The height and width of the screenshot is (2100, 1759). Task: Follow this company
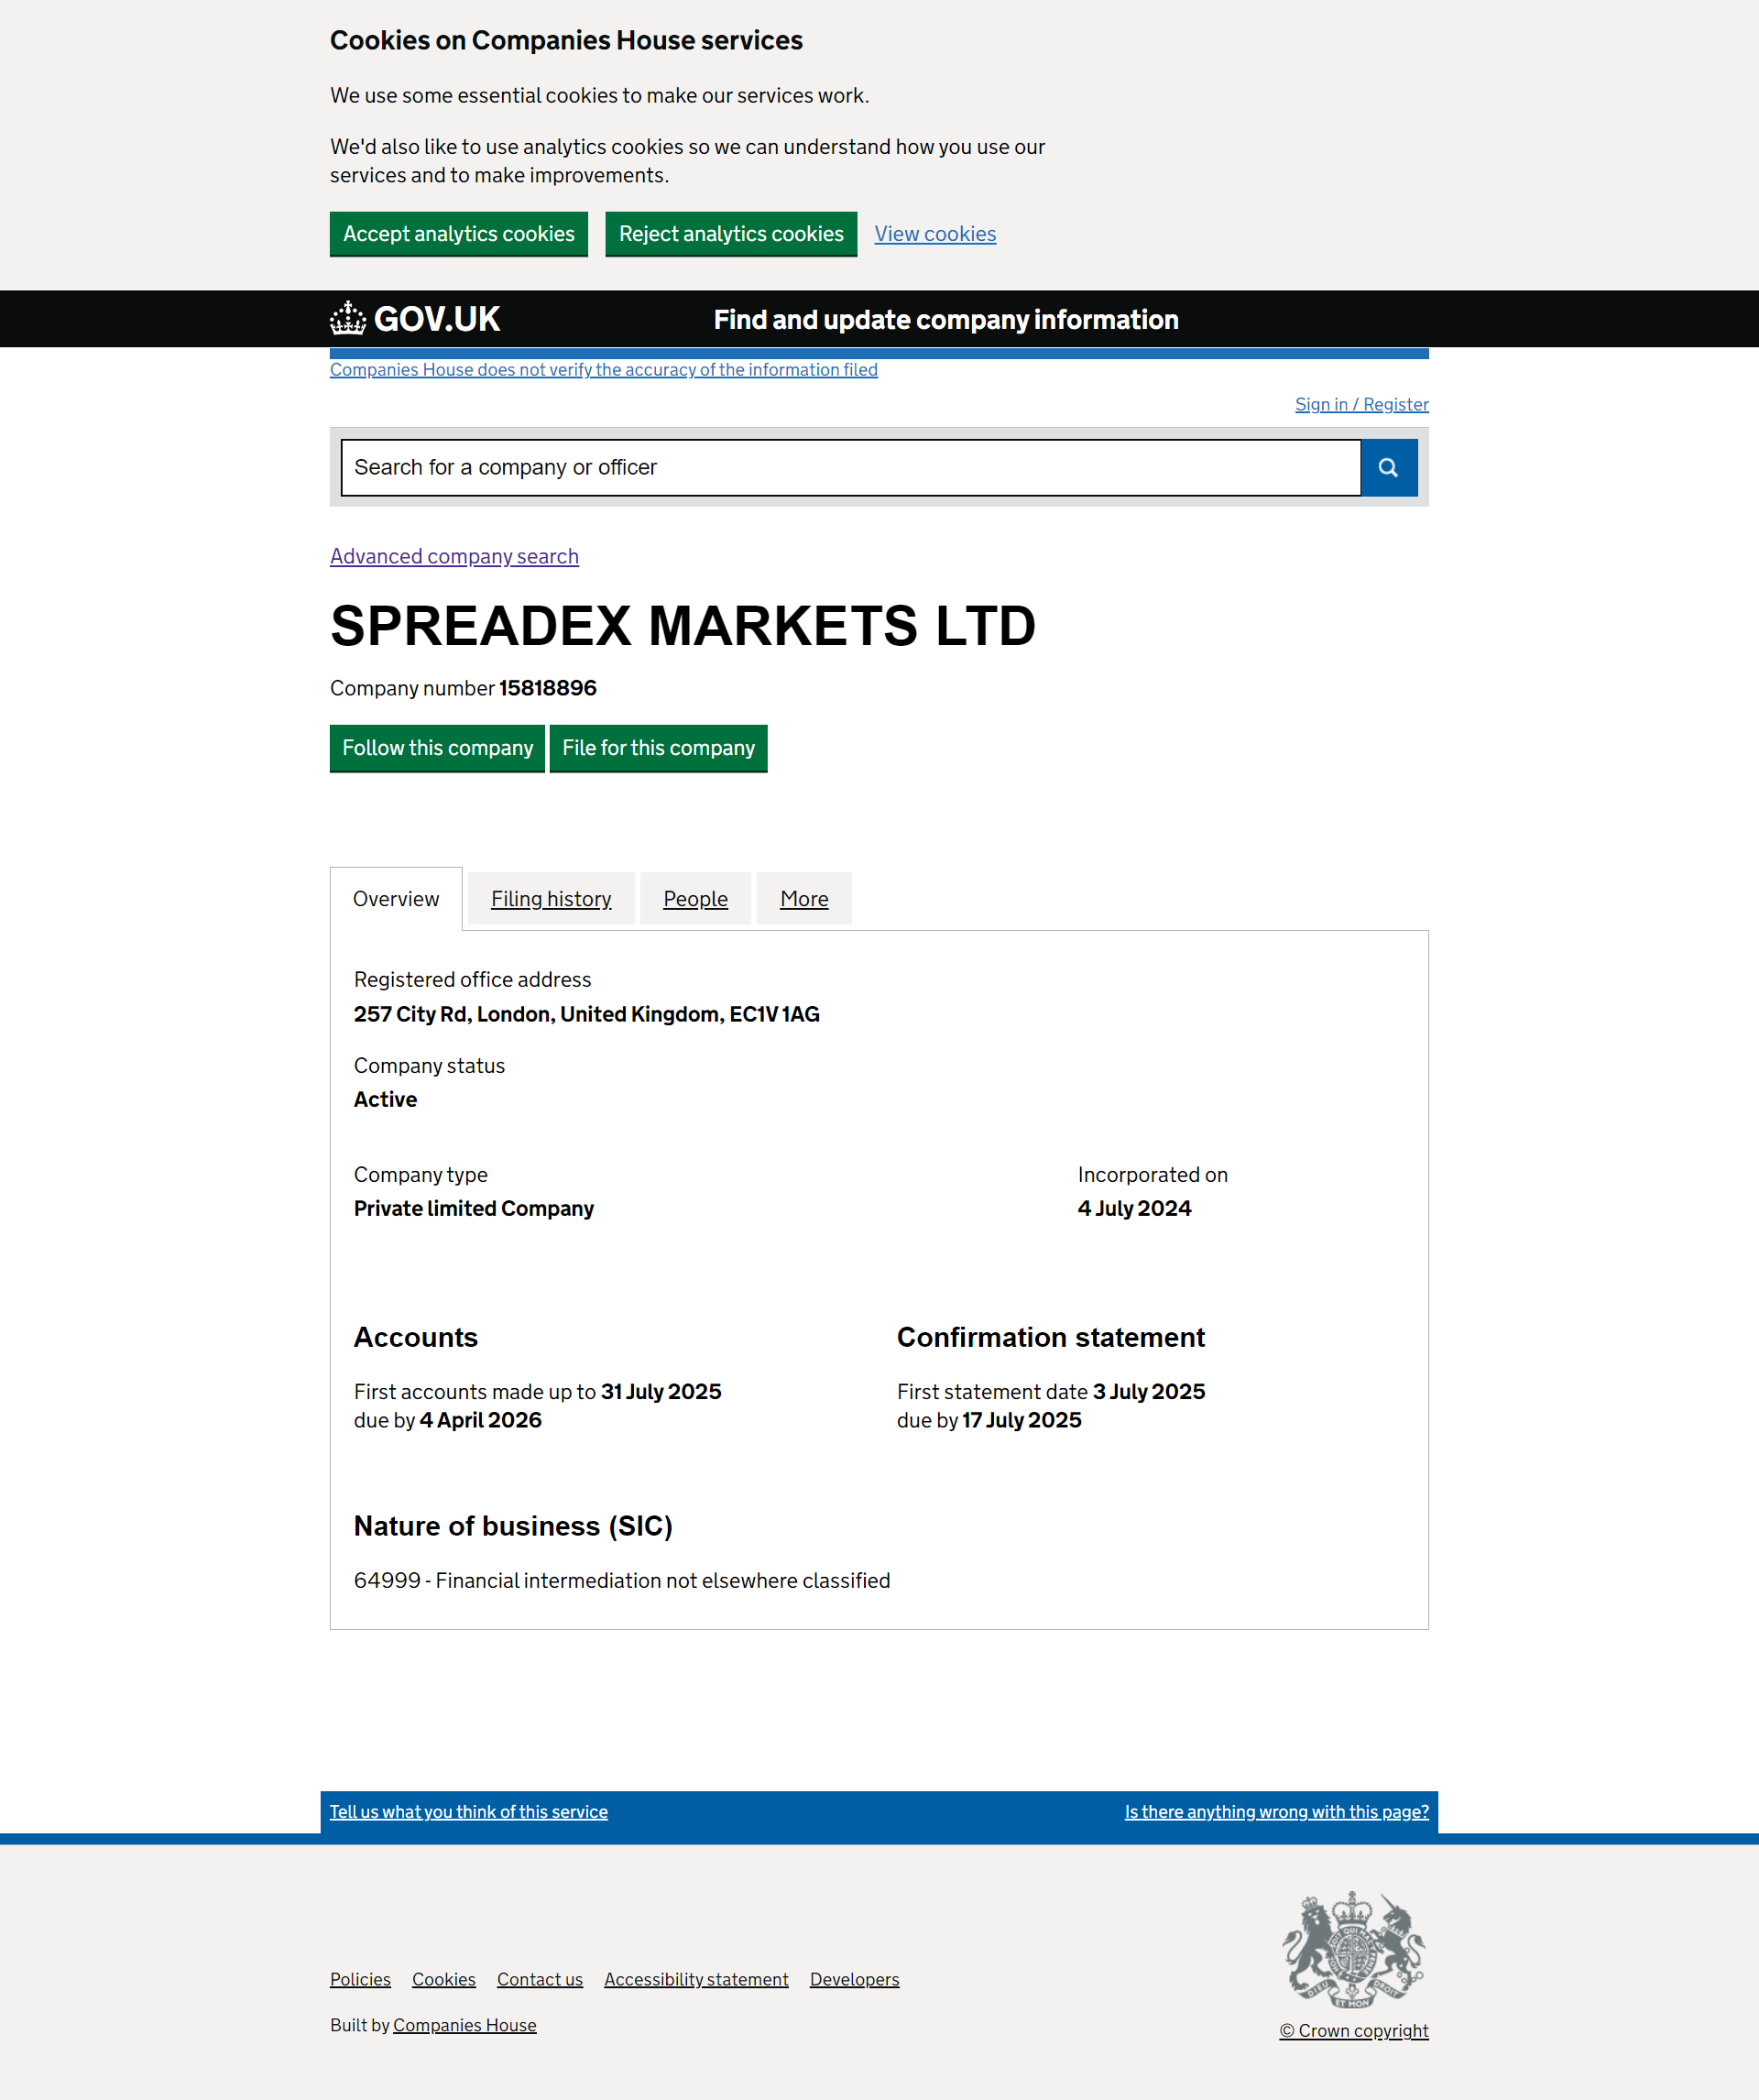point(437,748)
